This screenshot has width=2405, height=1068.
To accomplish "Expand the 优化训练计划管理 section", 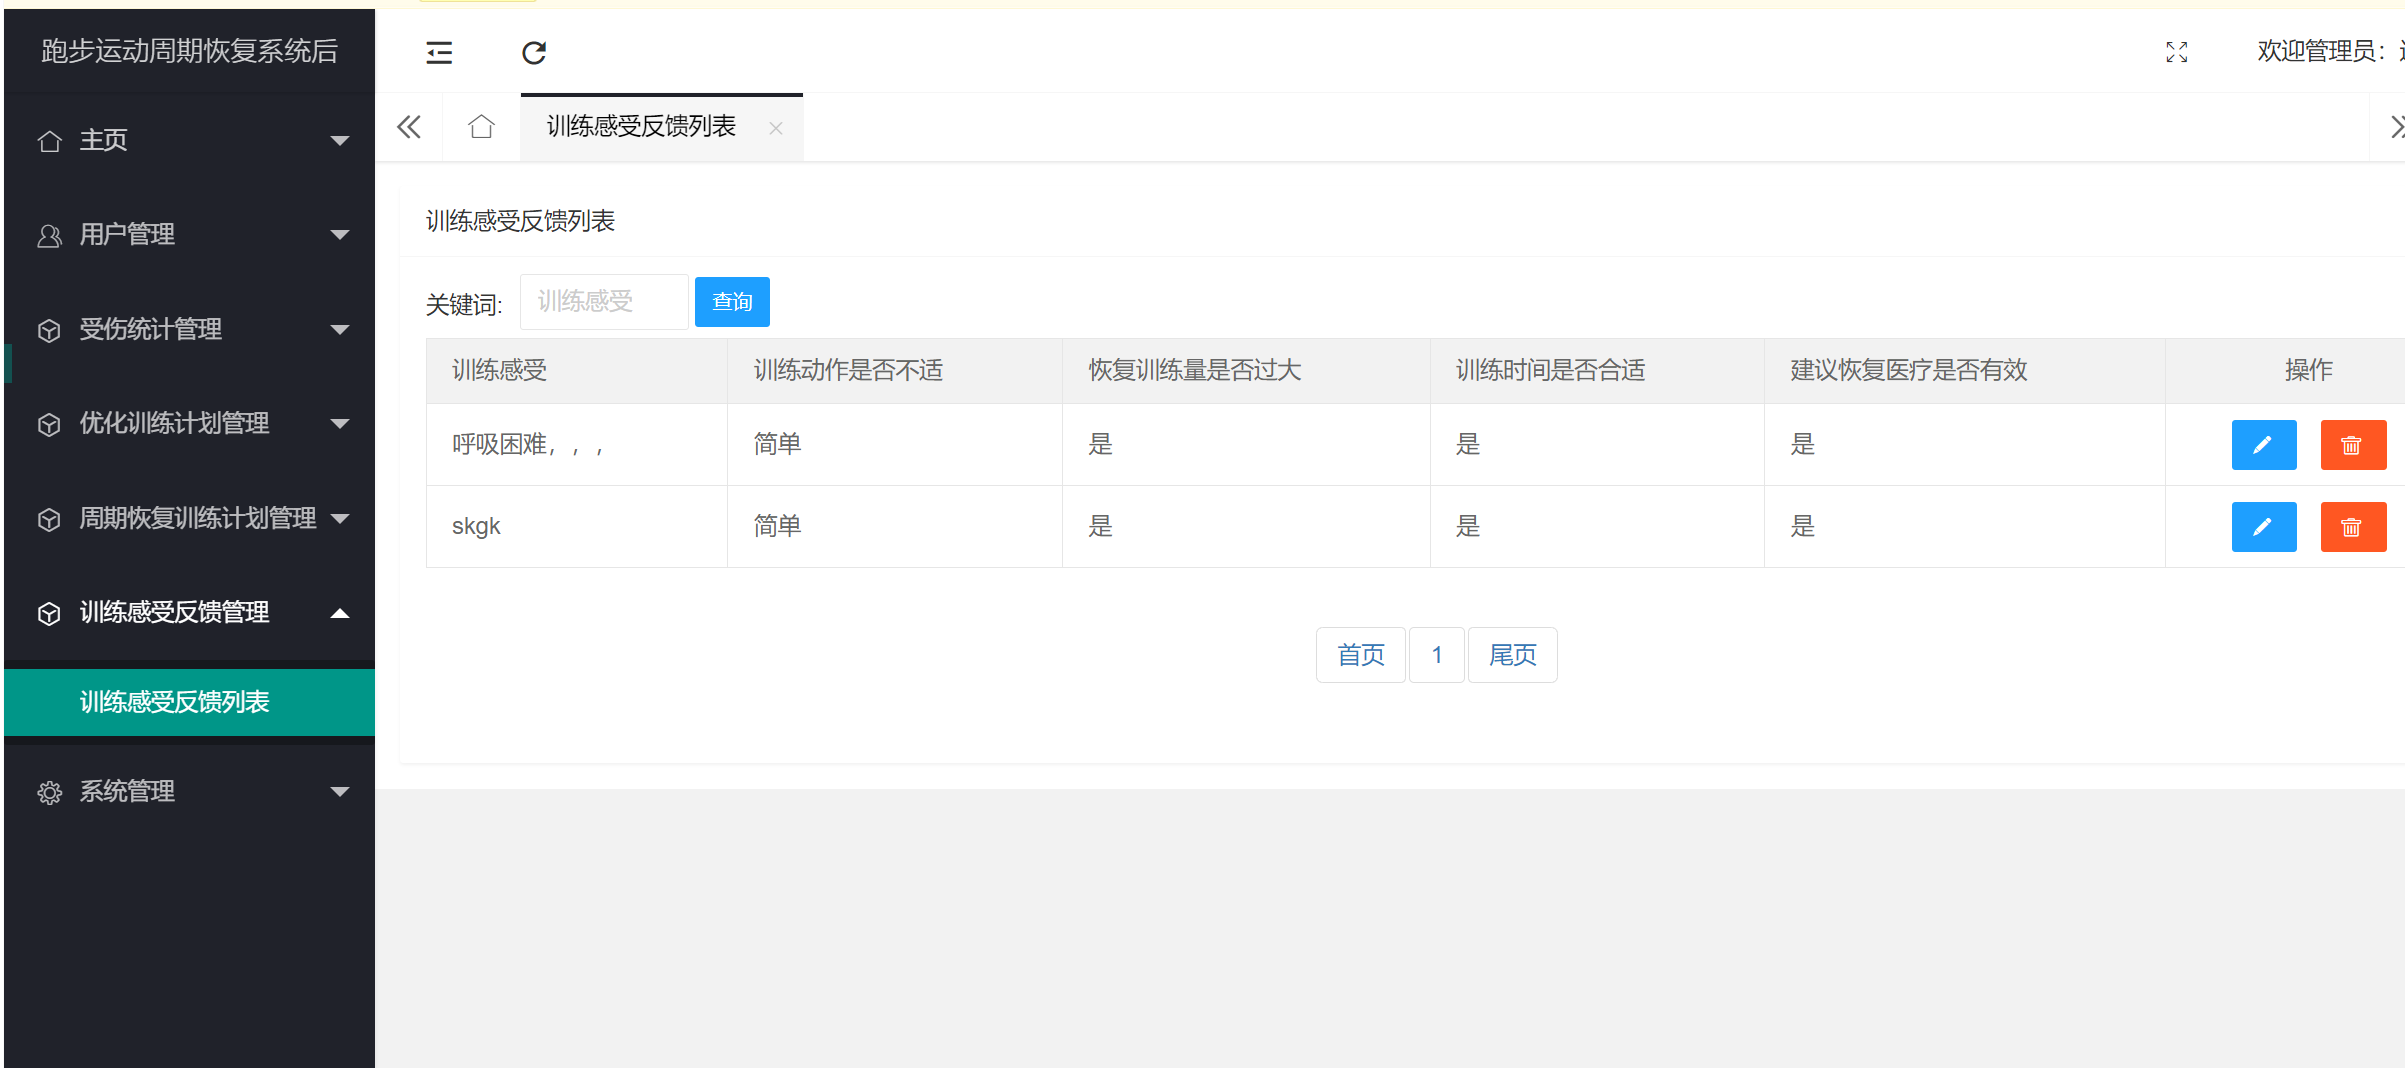I will coord(173,423).
